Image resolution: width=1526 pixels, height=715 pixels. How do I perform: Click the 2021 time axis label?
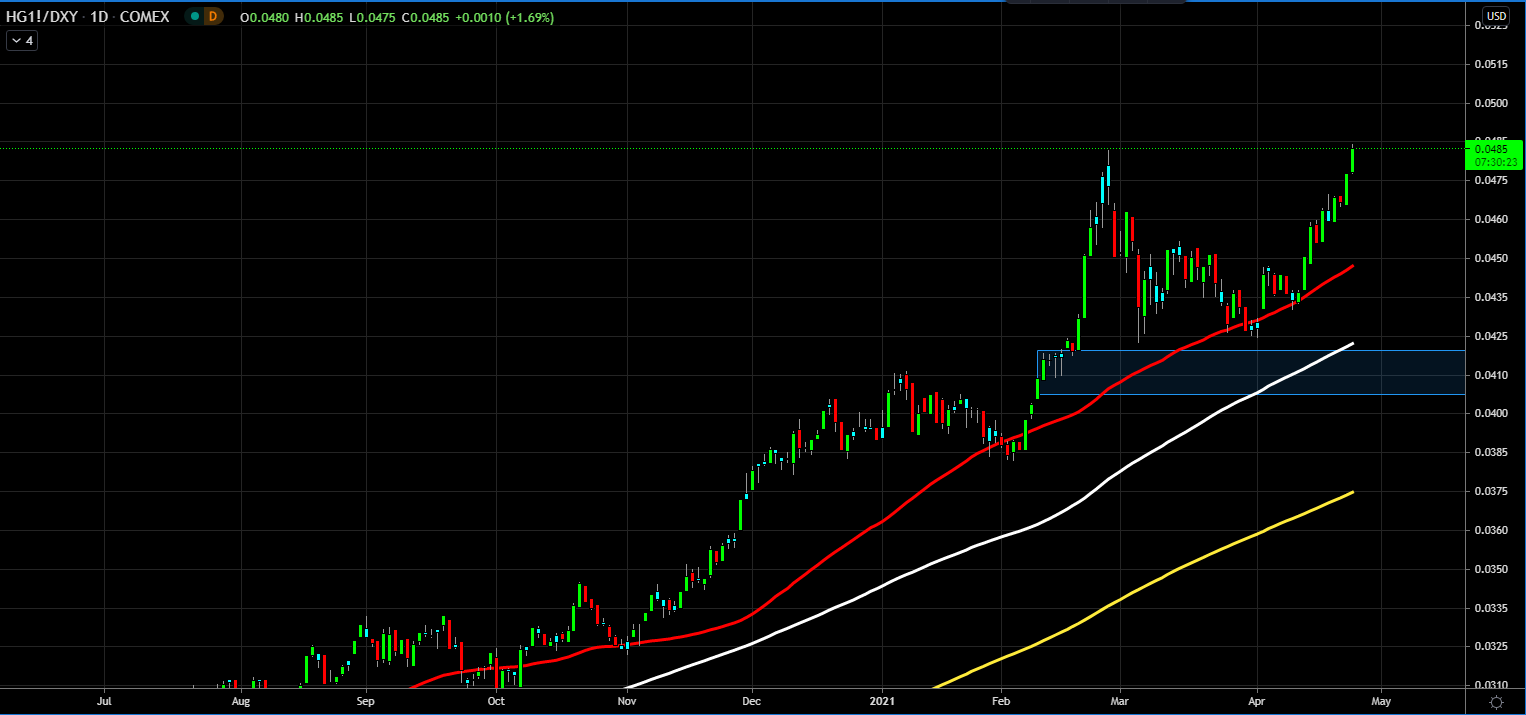pyautogui.click(x=883, y=702)
